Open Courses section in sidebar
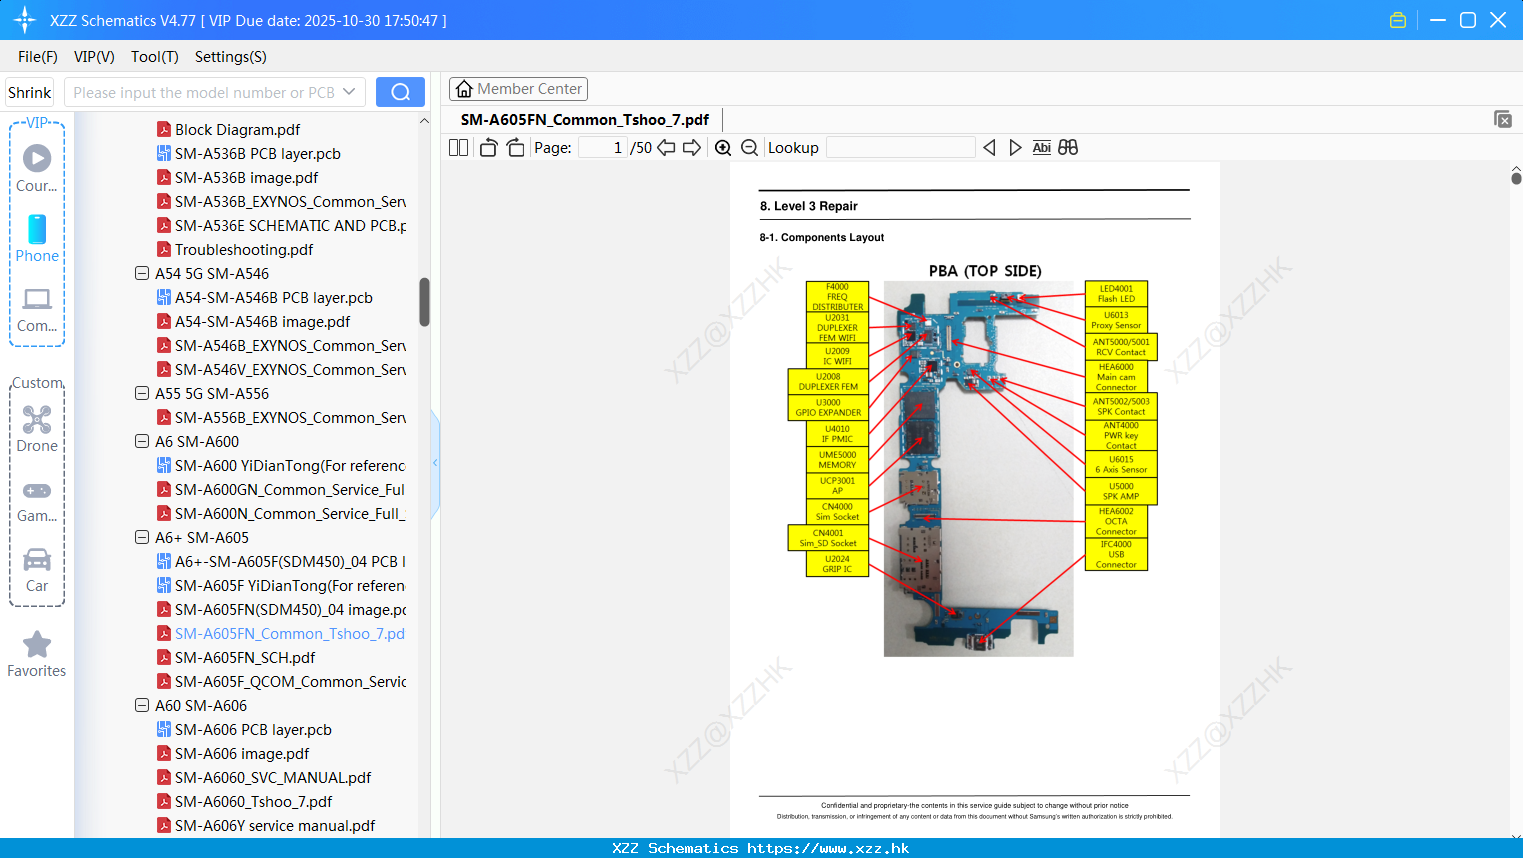The image size is (1523, 858). [x=37, y=168]
